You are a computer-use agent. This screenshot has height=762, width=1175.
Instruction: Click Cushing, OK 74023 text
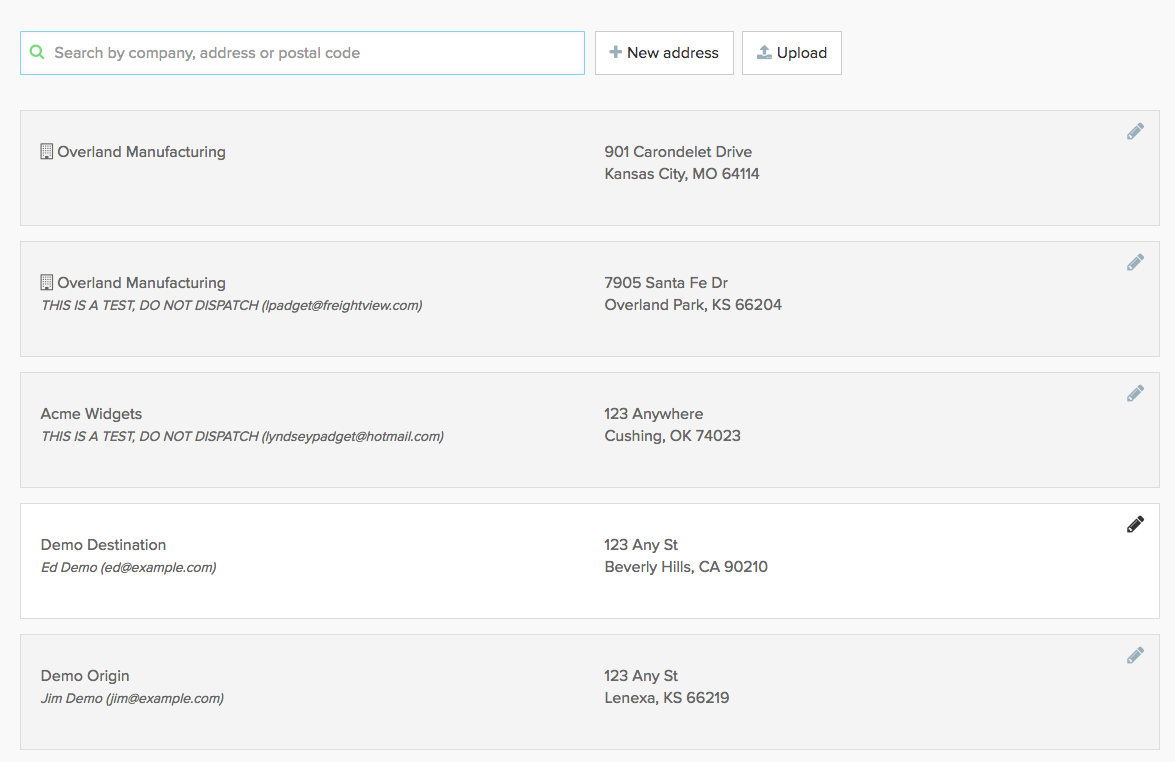tap(672, 436)
